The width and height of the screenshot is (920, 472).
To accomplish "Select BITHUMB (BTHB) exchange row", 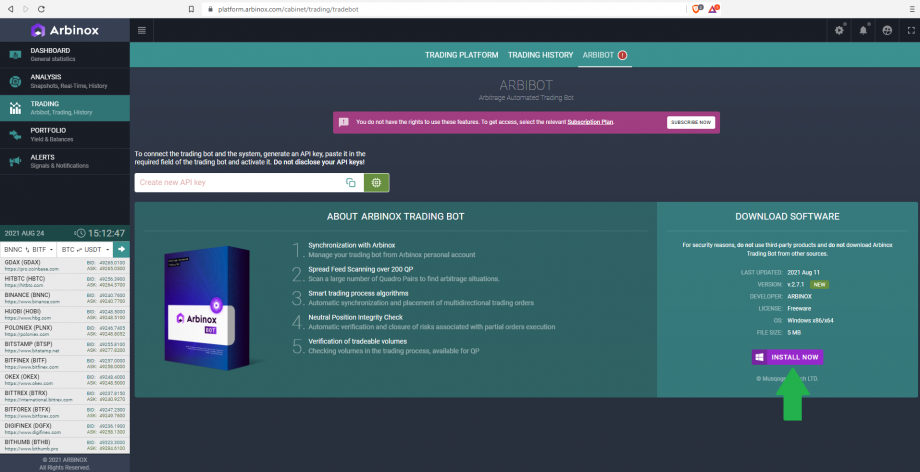I will 65,445.
